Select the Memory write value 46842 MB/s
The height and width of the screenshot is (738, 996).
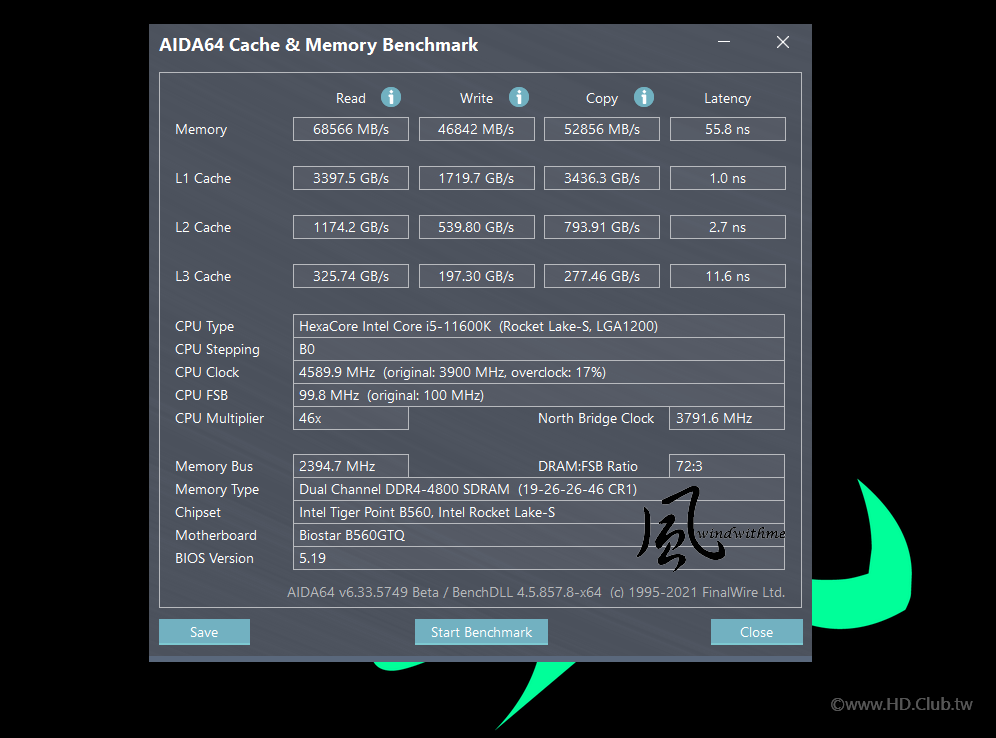click(x=476, y=129)
